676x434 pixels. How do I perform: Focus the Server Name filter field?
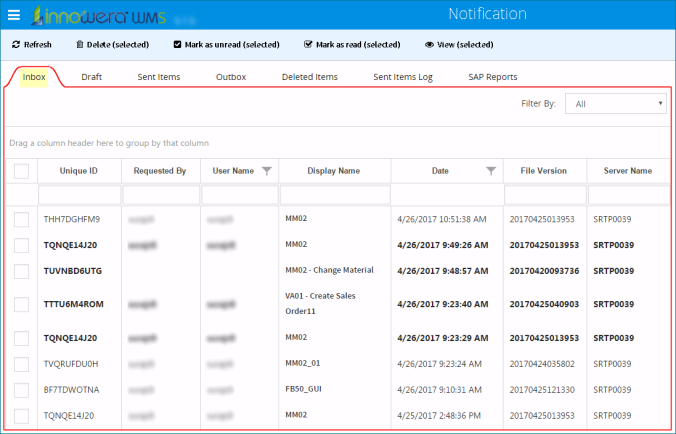(629, 195)
